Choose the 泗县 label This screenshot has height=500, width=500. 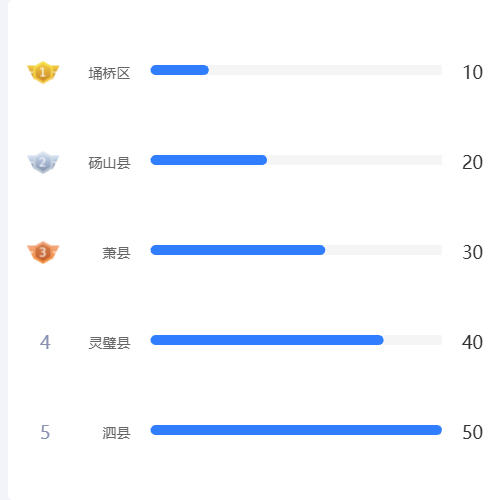pos(116,433)
